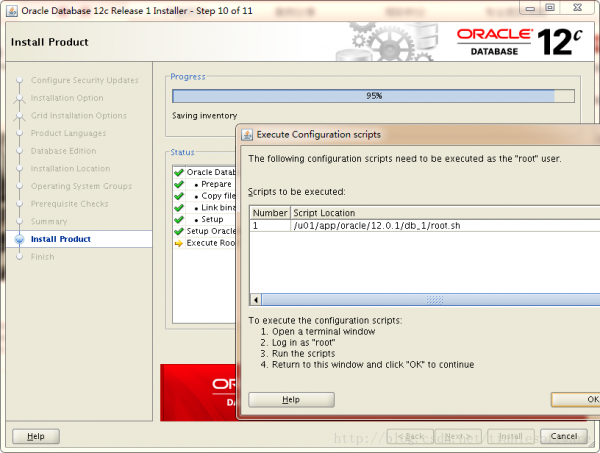The height and width of the screenshot is (453, 600).
Task: Click Java icon in dialog title bar
Action: (x=247, y=135)
